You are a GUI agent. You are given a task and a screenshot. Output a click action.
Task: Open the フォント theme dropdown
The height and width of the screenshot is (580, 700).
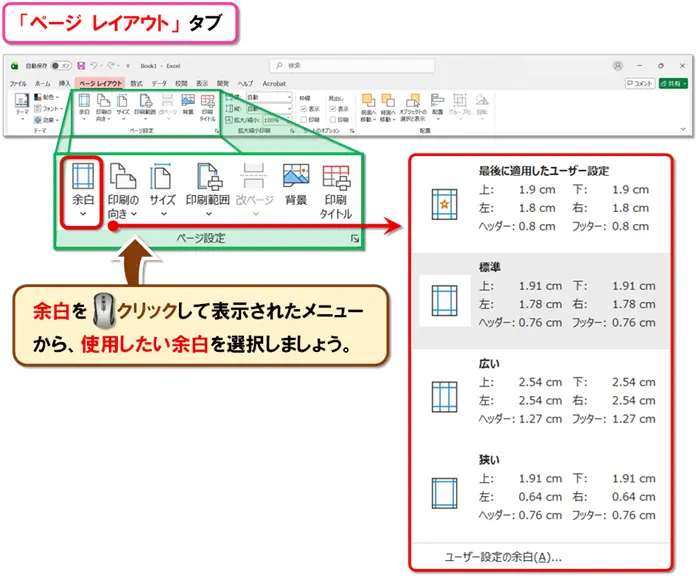pyautogui.click(x=48, y=108)
